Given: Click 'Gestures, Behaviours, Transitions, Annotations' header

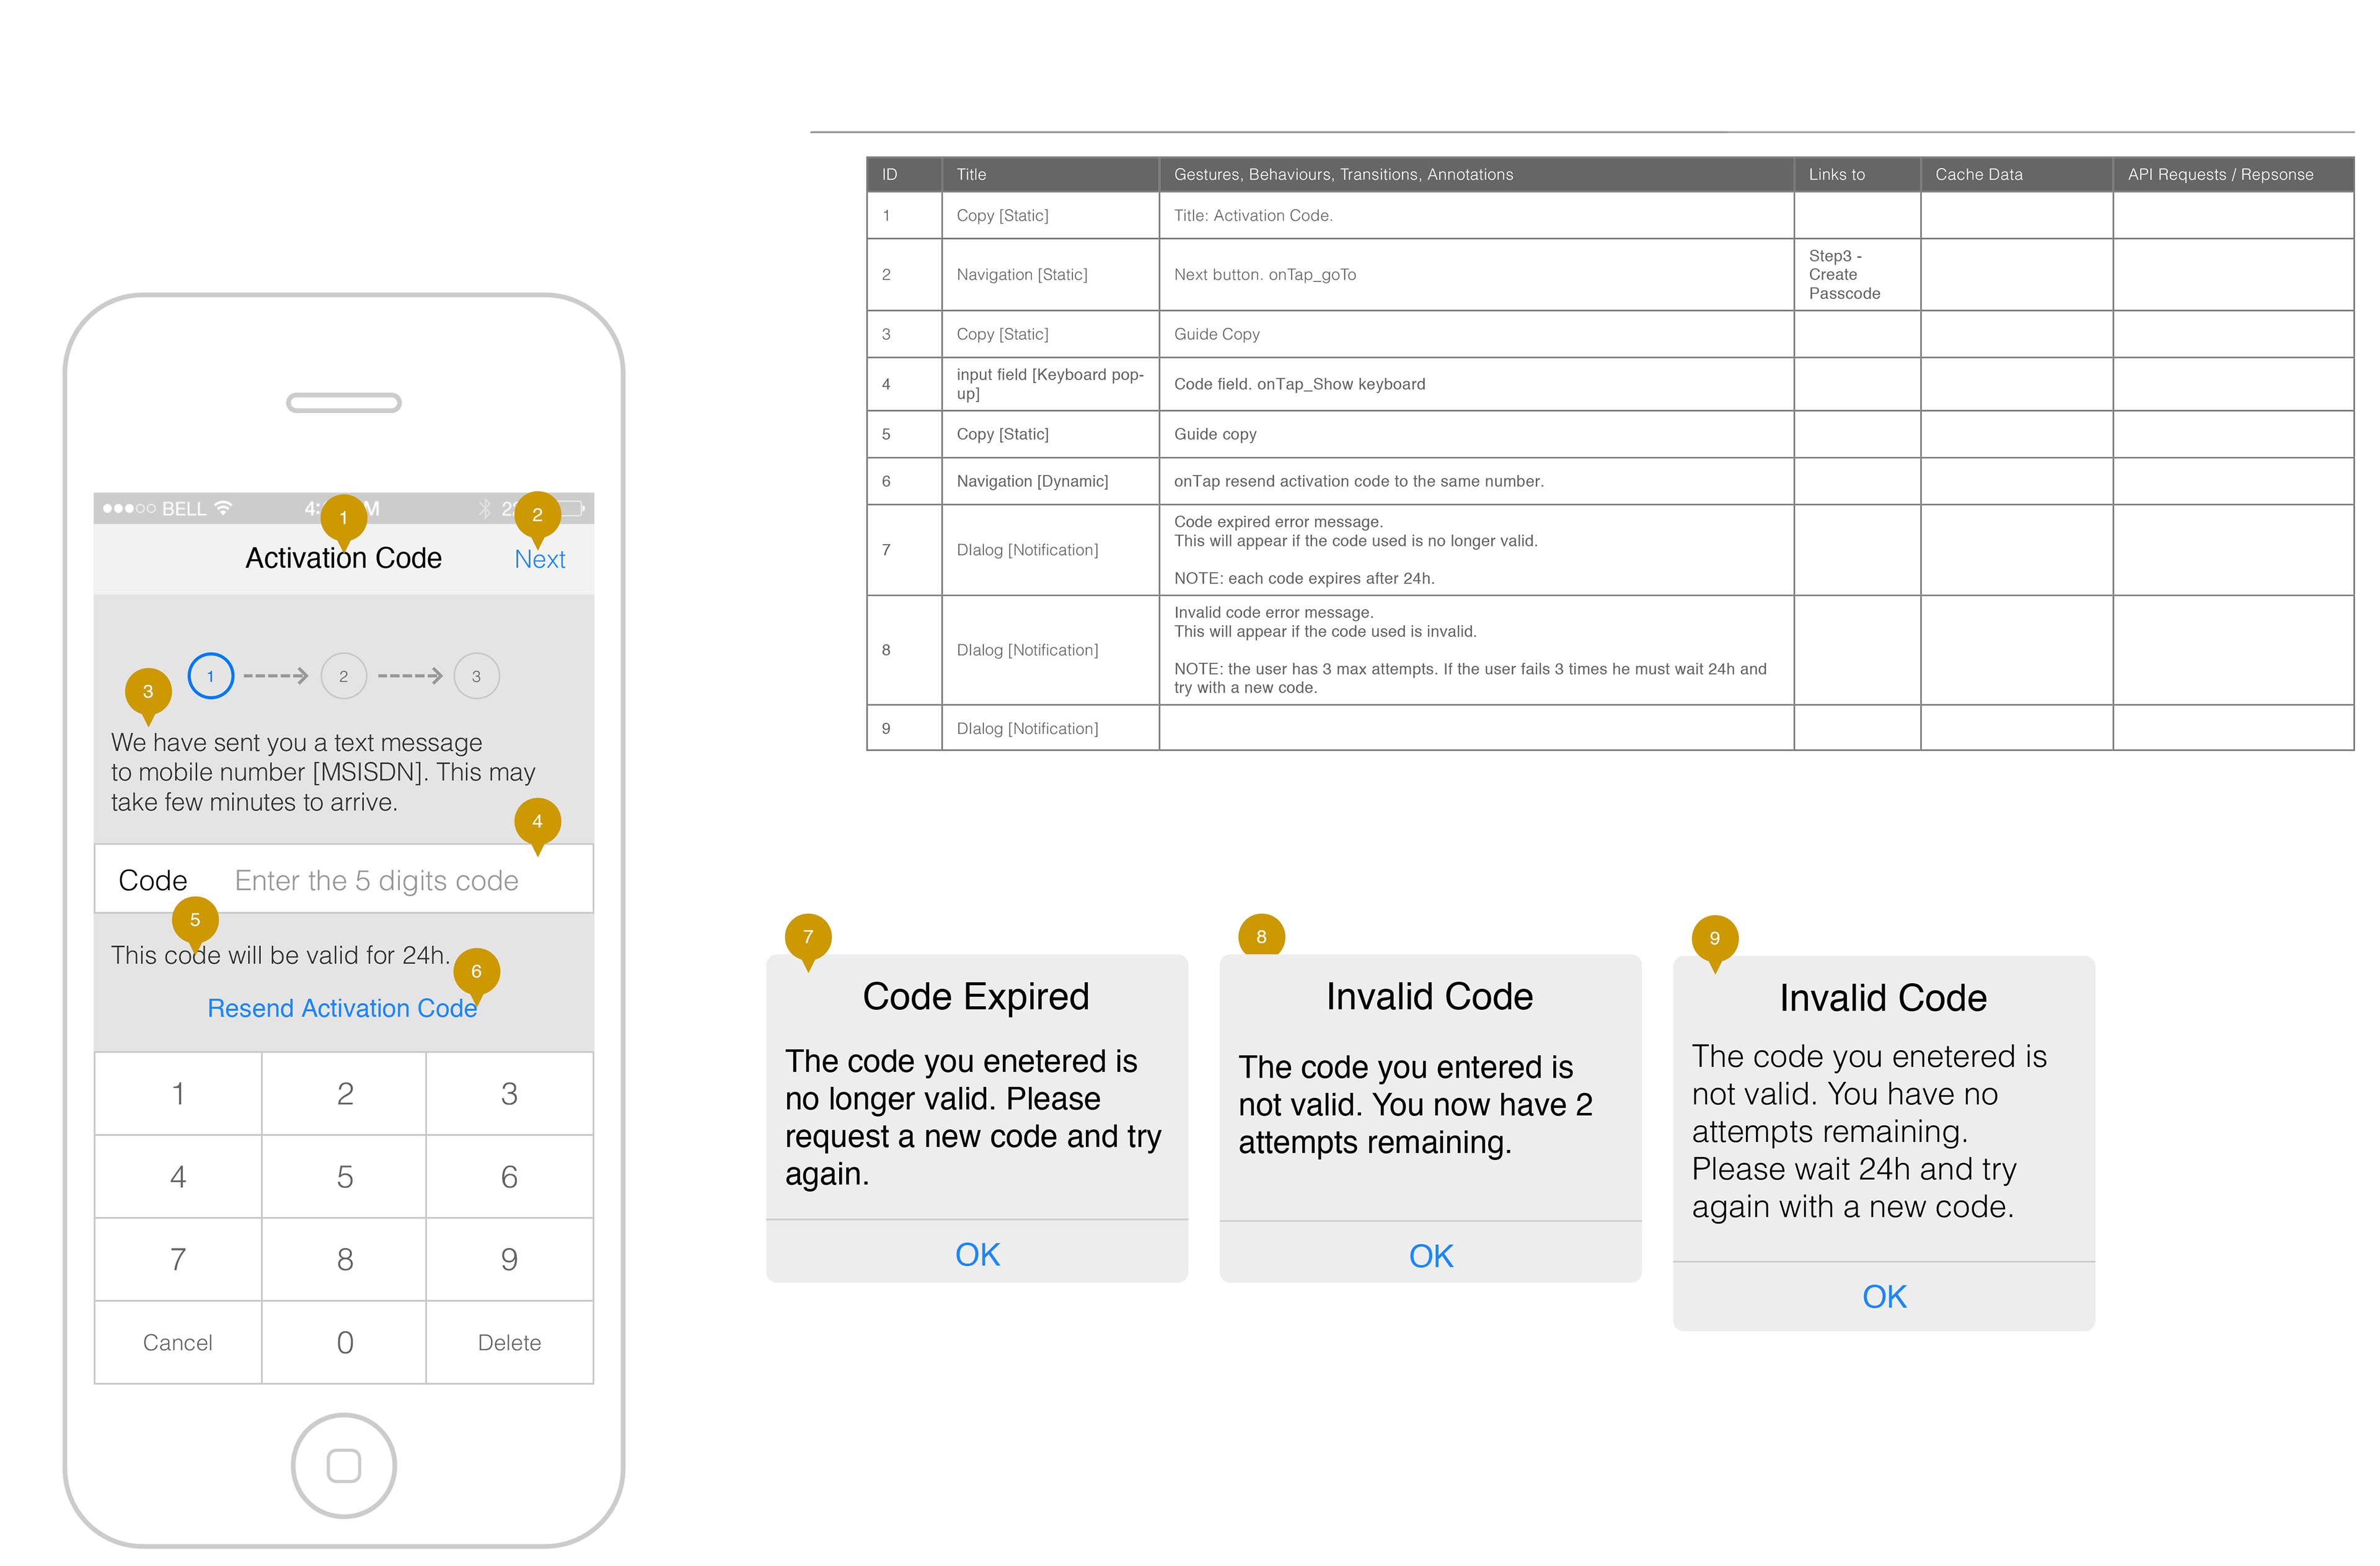Looking at the screenshot, I should (1476, 174).
